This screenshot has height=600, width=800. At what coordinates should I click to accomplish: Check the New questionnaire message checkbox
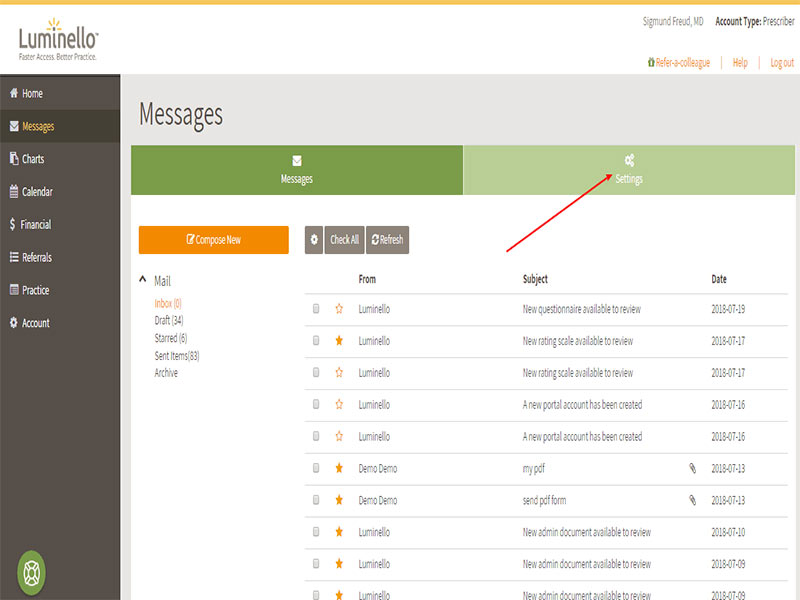[316, 309]
